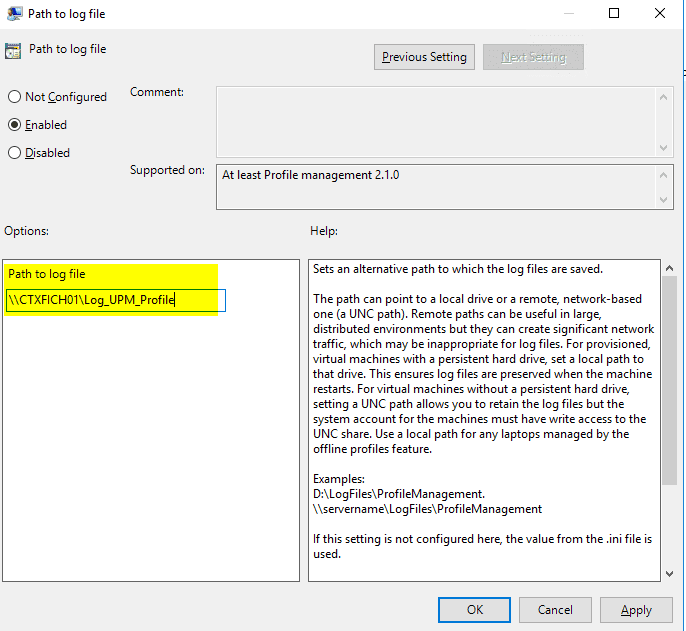This screenshot has height=631, width=686.
Task: Click 'Sets an alternative path' help sentence
Action: 458,269
